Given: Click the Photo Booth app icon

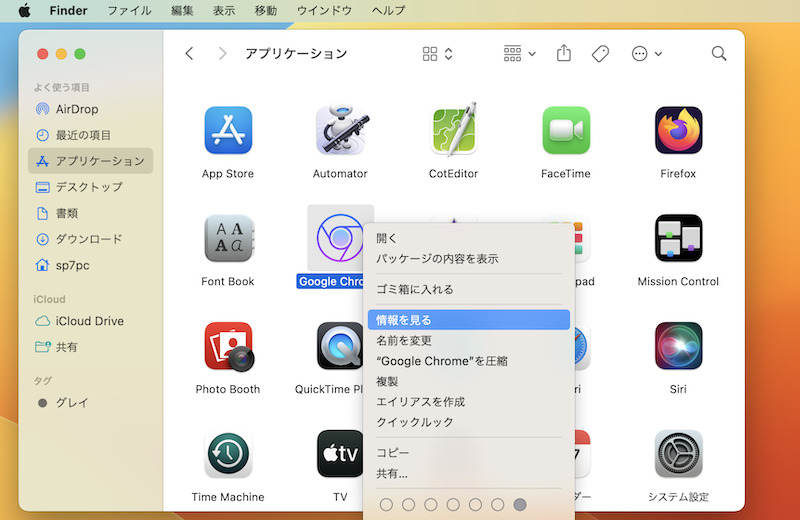Looking at the screenshot, I should 228,346.
